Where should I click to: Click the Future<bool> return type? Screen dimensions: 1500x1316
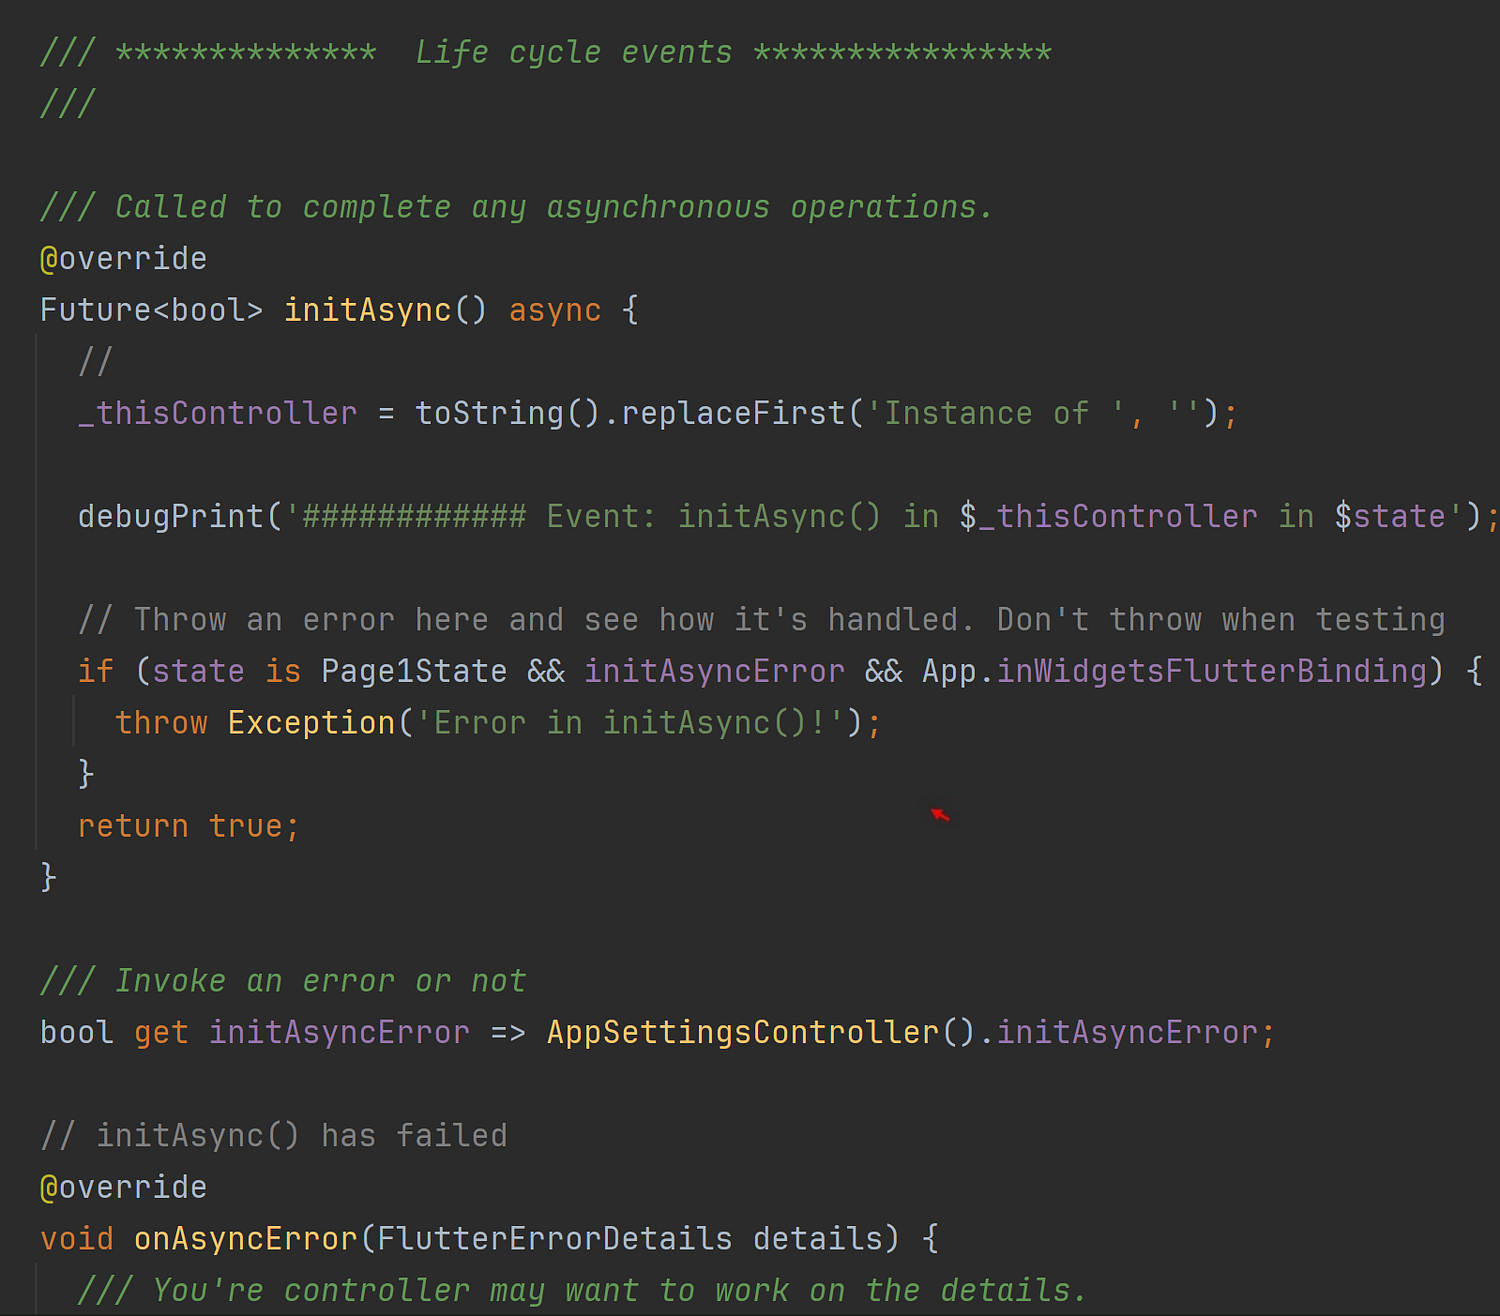(151, 310)
